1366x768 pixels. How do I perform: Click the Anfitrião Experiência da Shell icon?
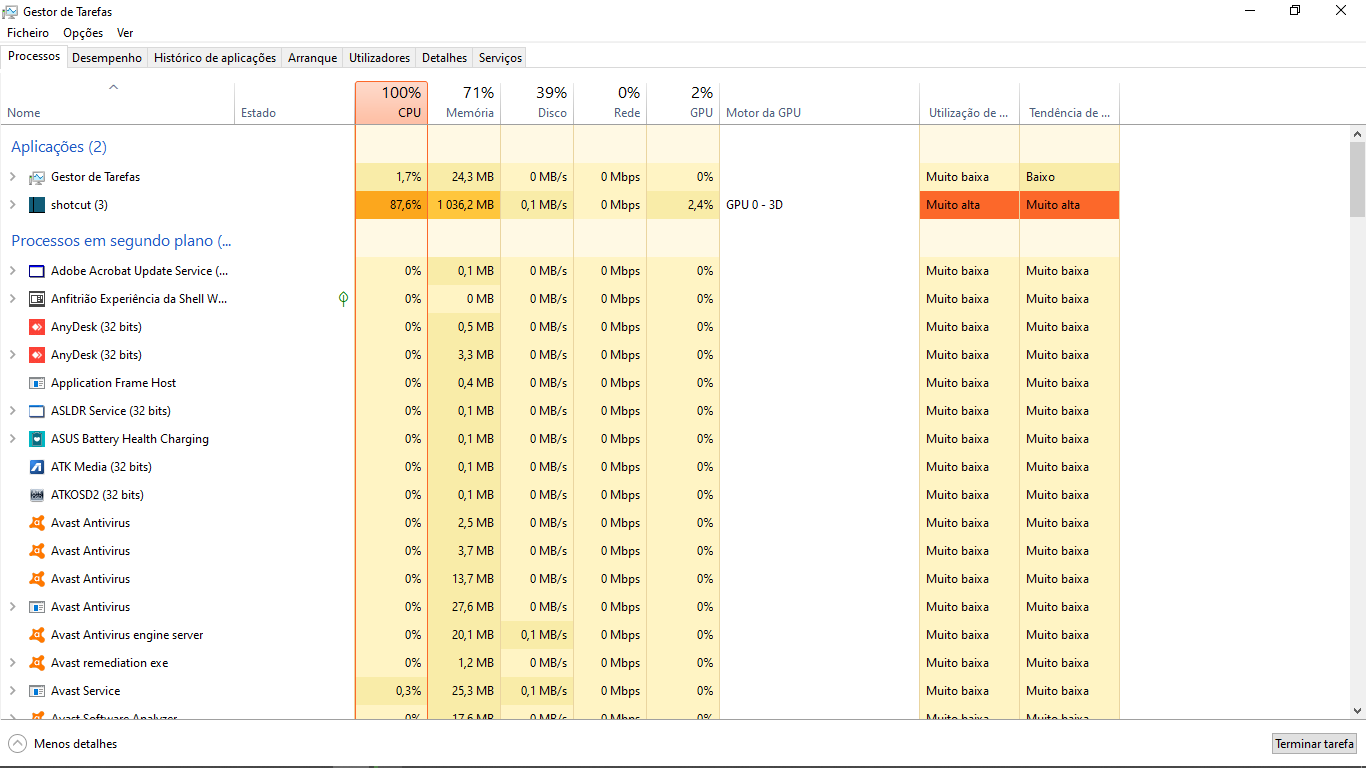[x=37, y=299]
